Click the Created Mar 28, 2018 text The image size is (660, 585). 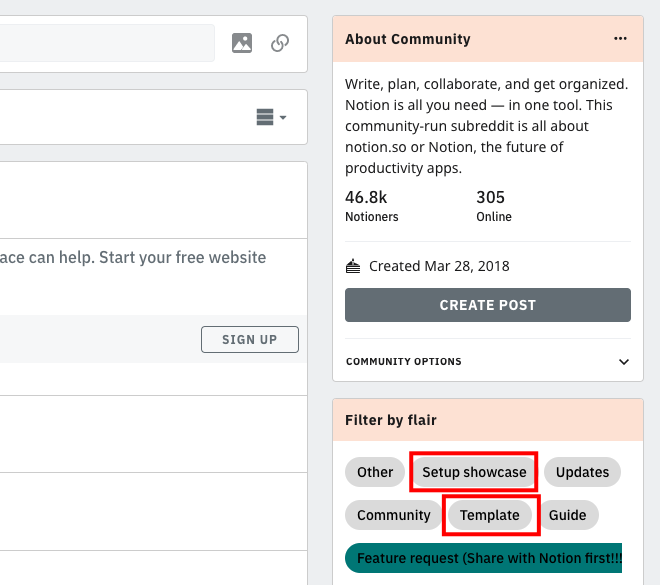click(439, 266)
